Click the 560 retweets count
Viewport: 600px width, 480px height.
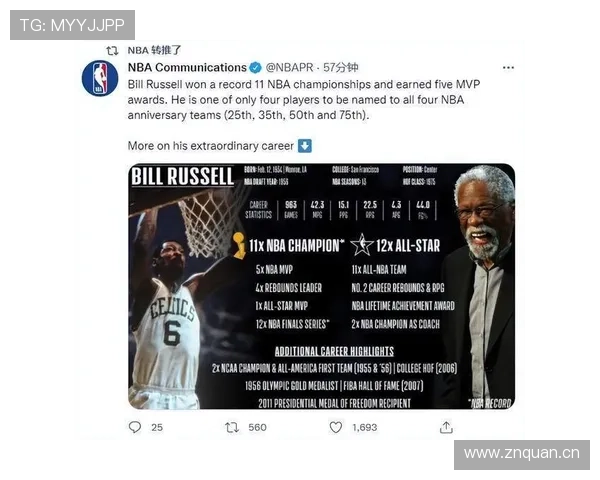coord(257,428)
